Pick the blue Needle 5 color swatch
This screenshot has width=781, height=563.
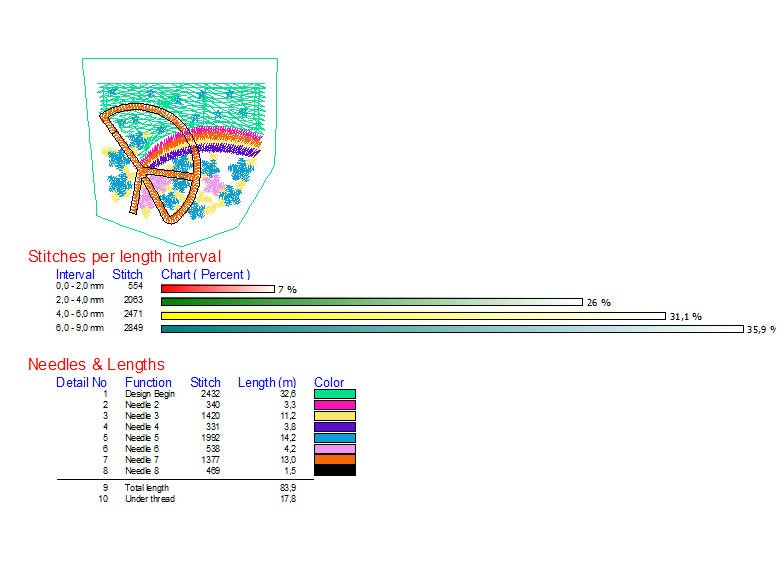click(335, 438)
